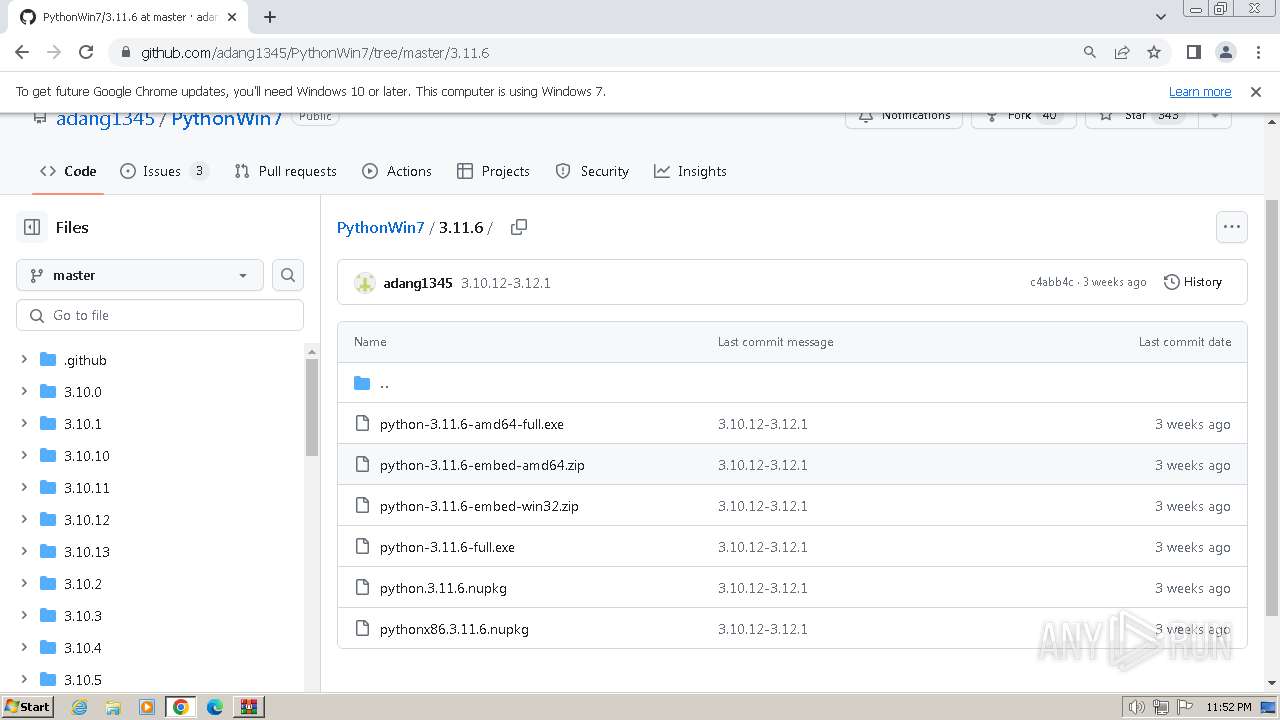Image resolution: width=1280 pixels, height=720 pixels.
Task: Open Internet Explorer from the taskbar
Action: click(79, 707)
